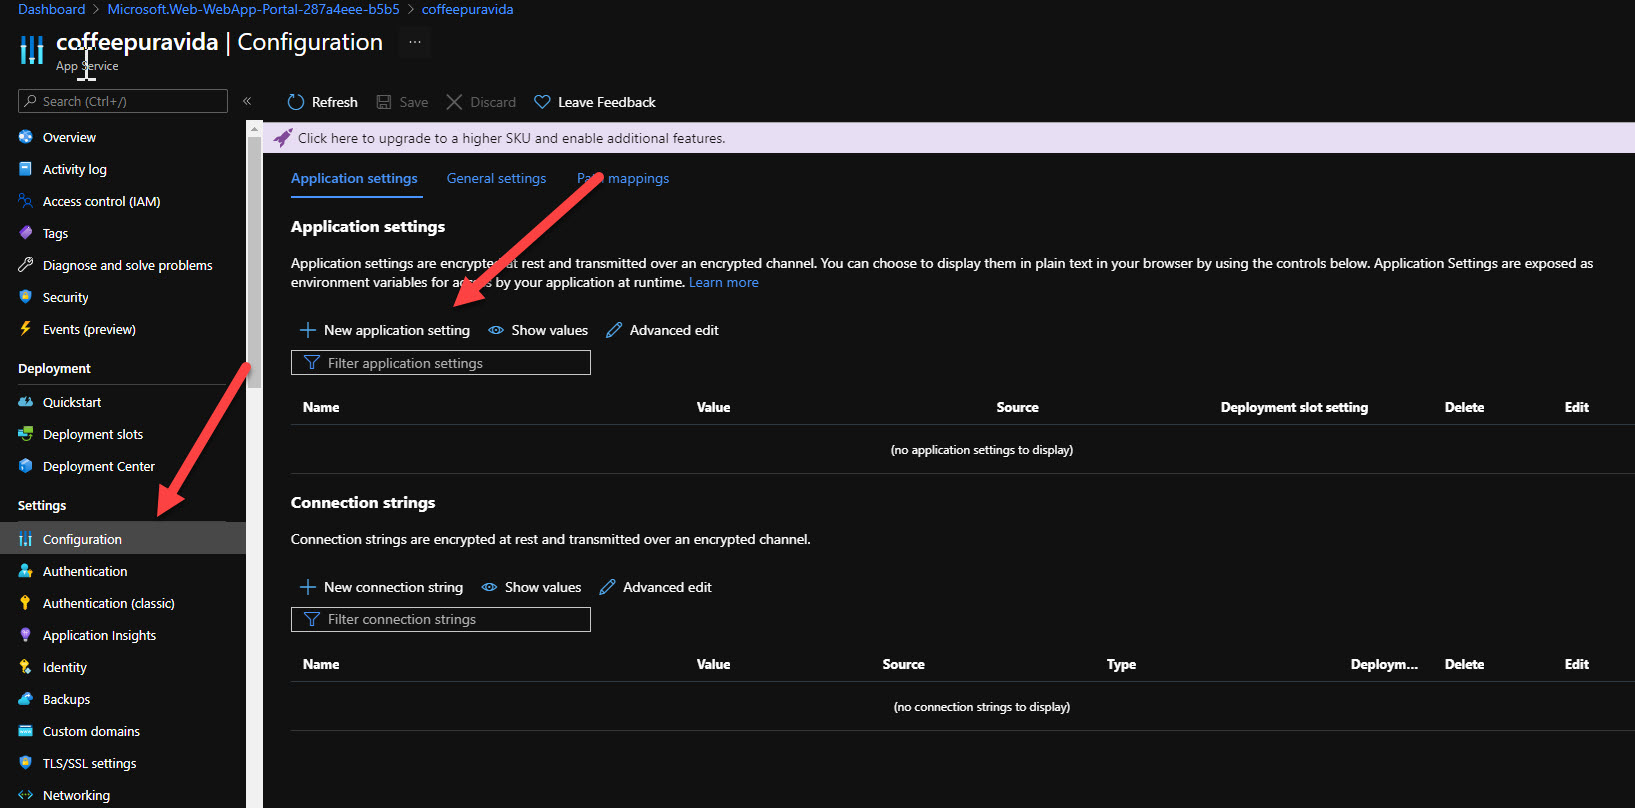Click the sidebar vertical scrollbar

(x=254, y=260)
